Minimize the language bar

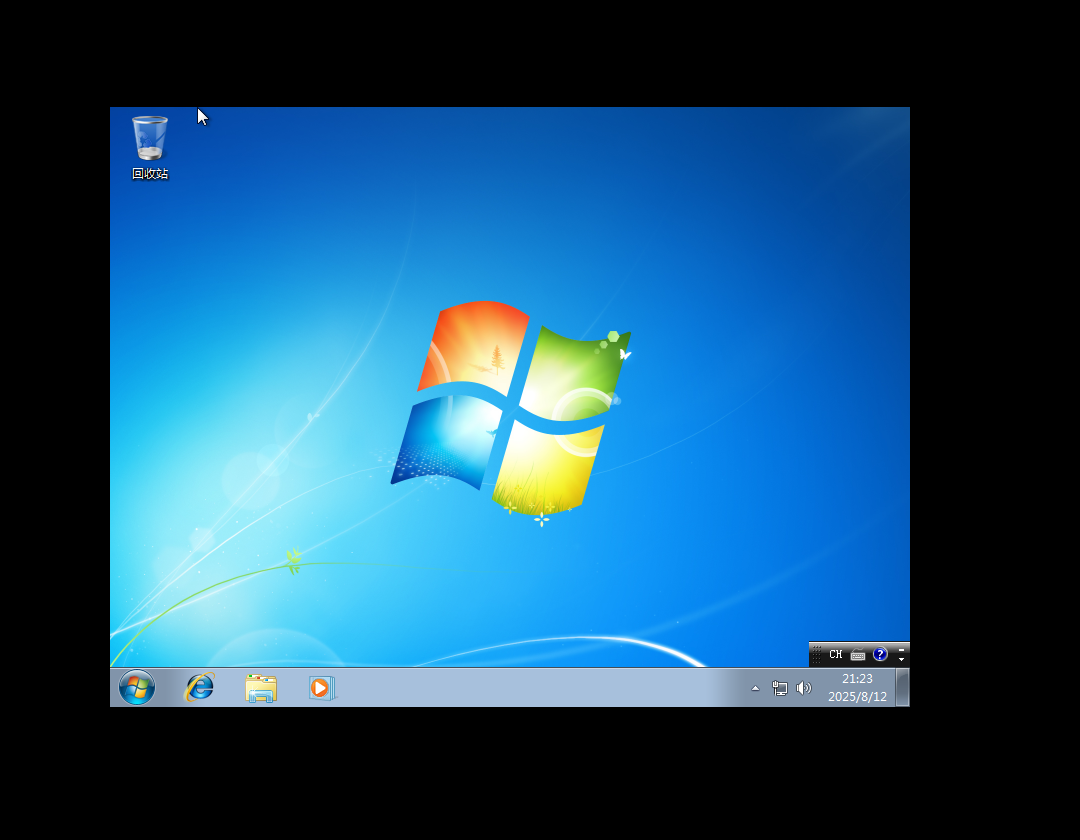pos(901,650)
